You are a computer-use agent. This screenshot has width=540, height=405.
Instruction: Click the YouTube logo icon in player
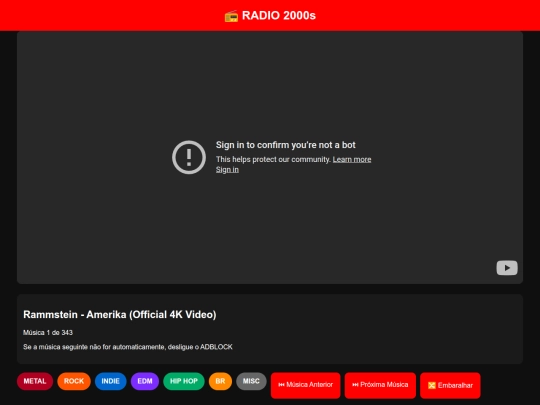click(x=507, y=268)
